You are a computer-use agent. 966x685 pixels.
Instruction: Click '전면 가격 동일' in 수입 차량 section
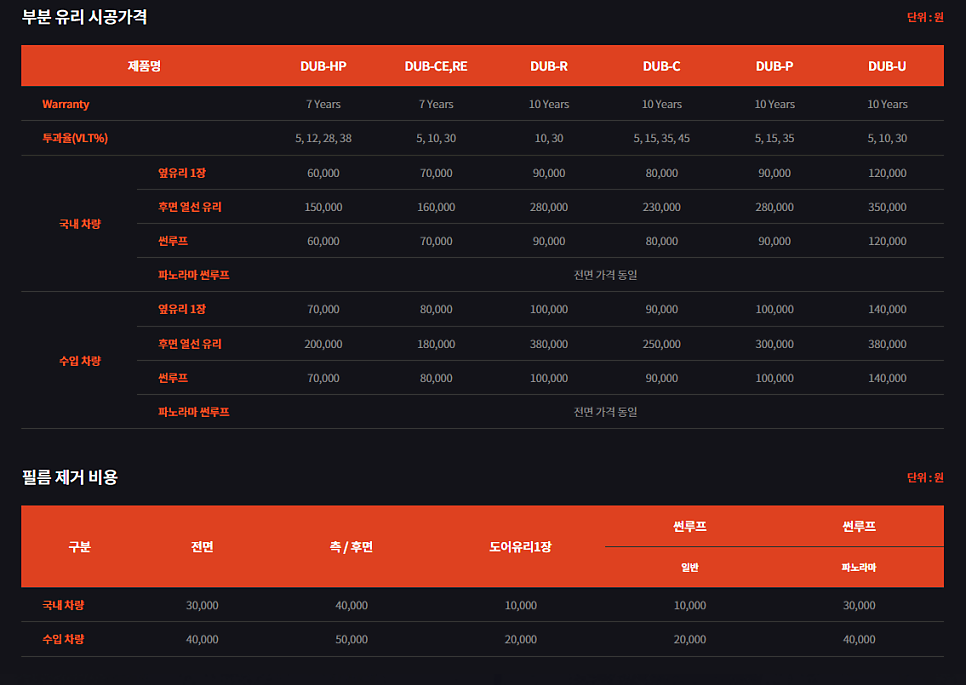pyautogui.click(x=606, y=411)
